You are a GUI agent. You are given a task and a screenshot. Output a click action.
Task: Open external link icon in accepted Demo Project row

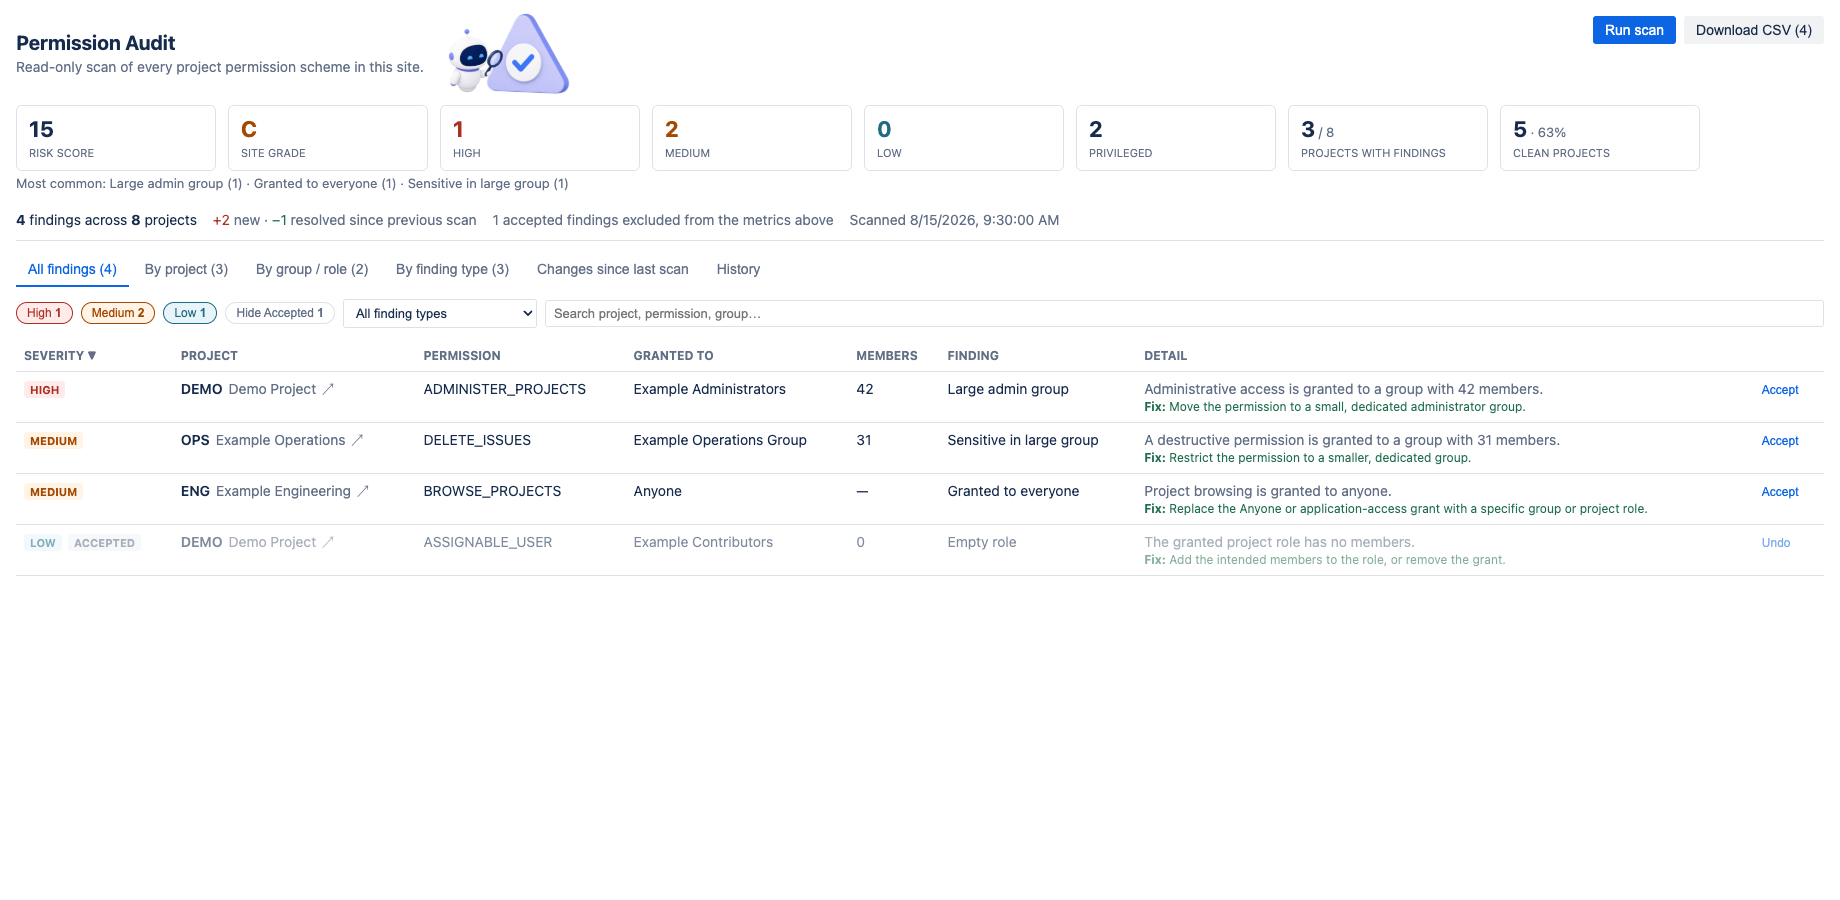328,542
